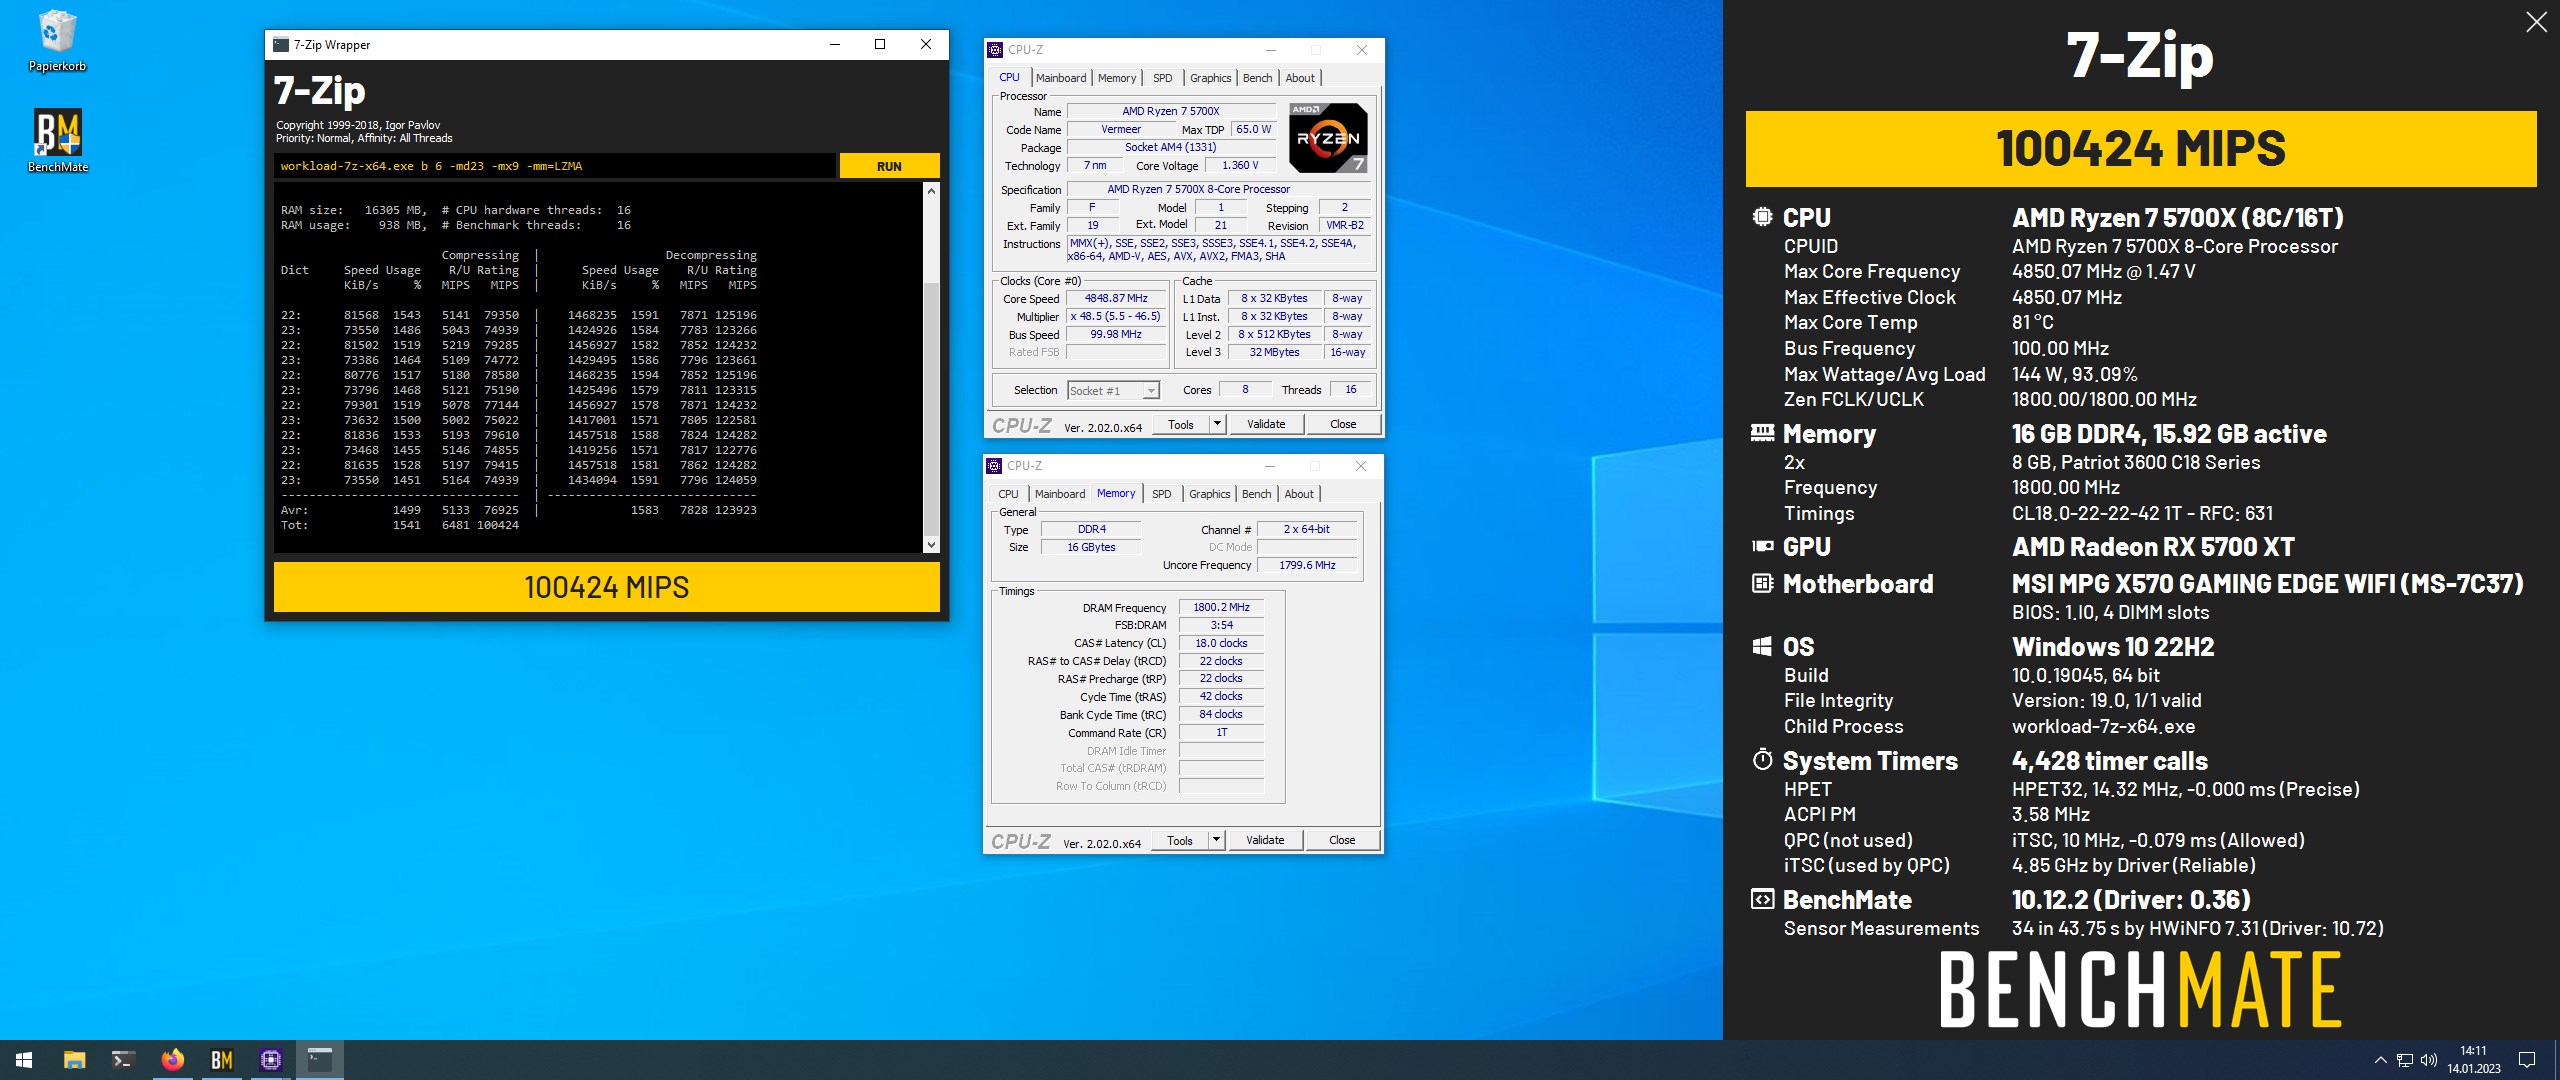The height and width of the screenshot is (1080, 2560).
Task: Open the terminal app pinned on the taskbar
Action: tap(123, 1060)
